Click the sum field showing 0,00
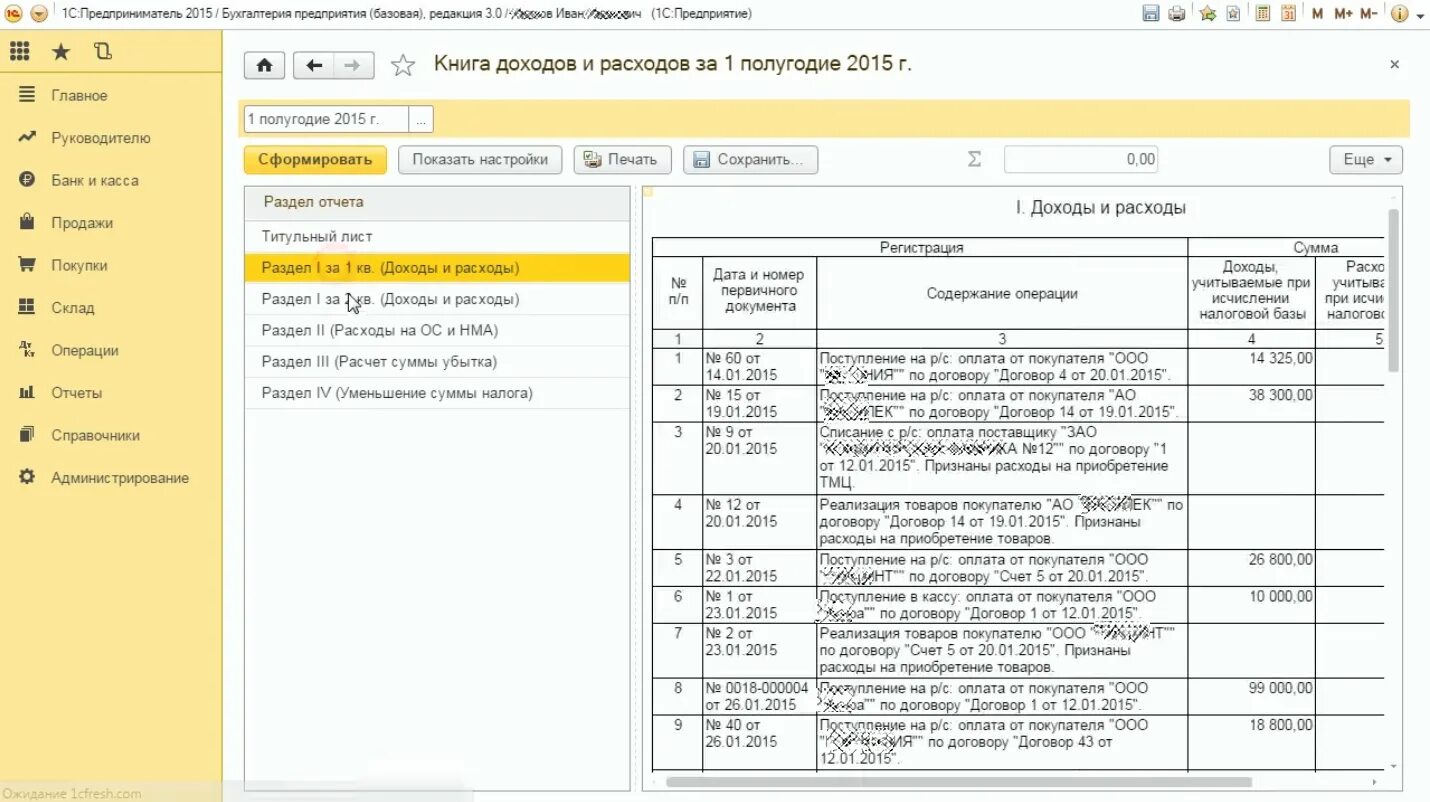 click(x=1081, y=160)
